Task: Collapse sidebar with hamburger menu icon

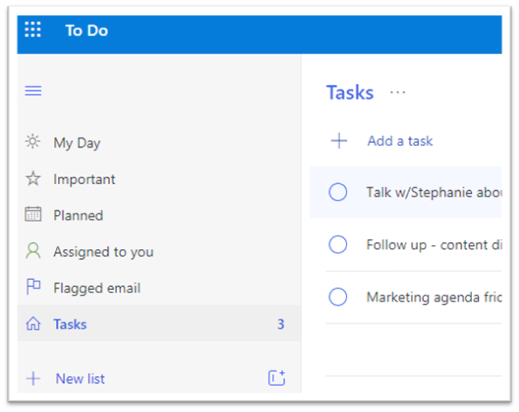Action: point(33,91)
